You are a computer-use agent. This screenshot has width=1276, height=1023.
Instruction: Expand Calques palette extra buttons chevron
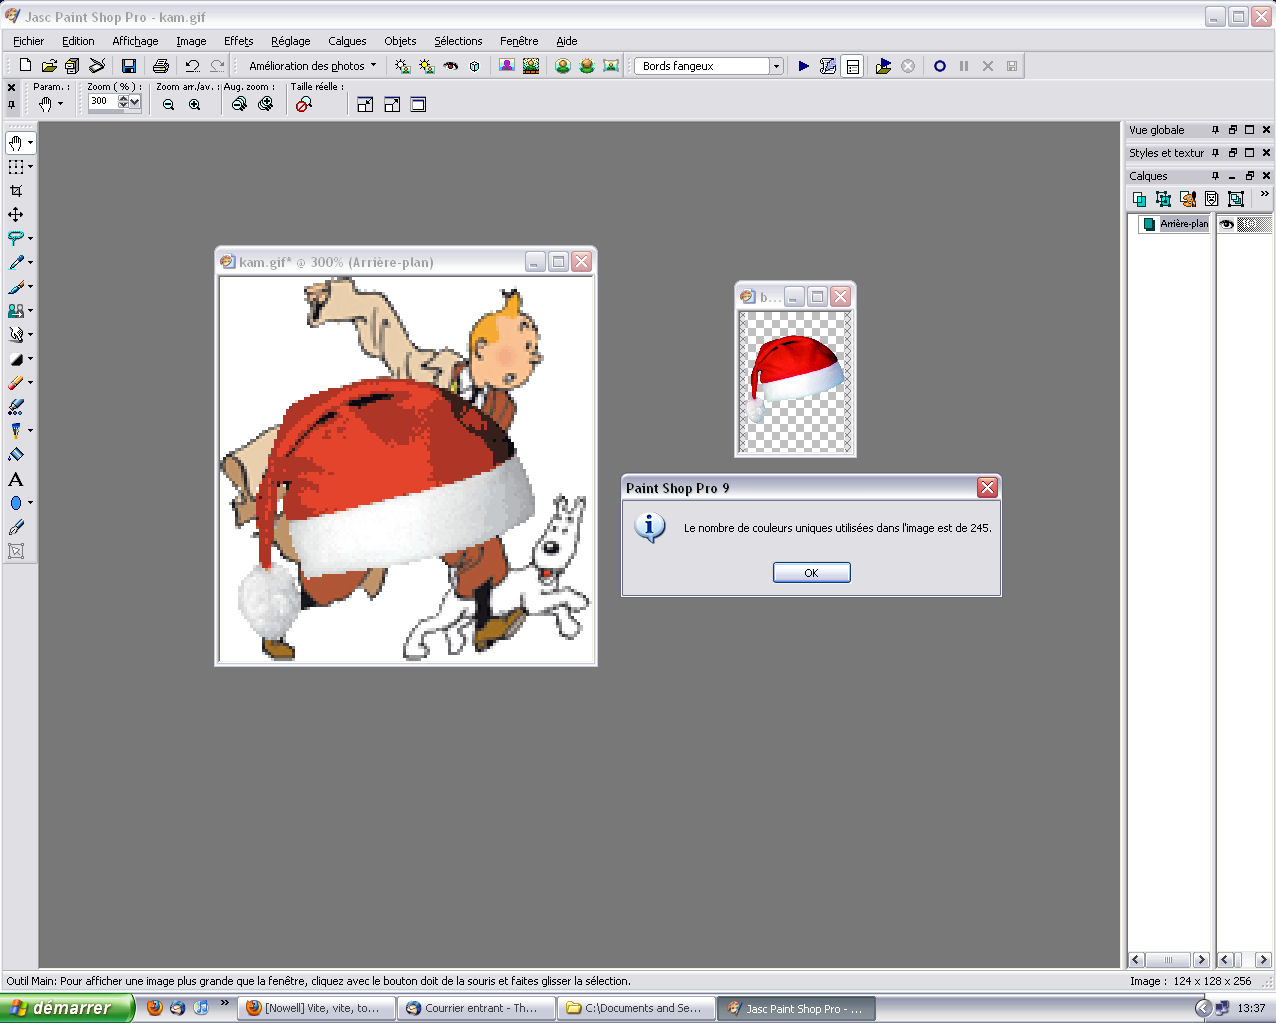1264,194
